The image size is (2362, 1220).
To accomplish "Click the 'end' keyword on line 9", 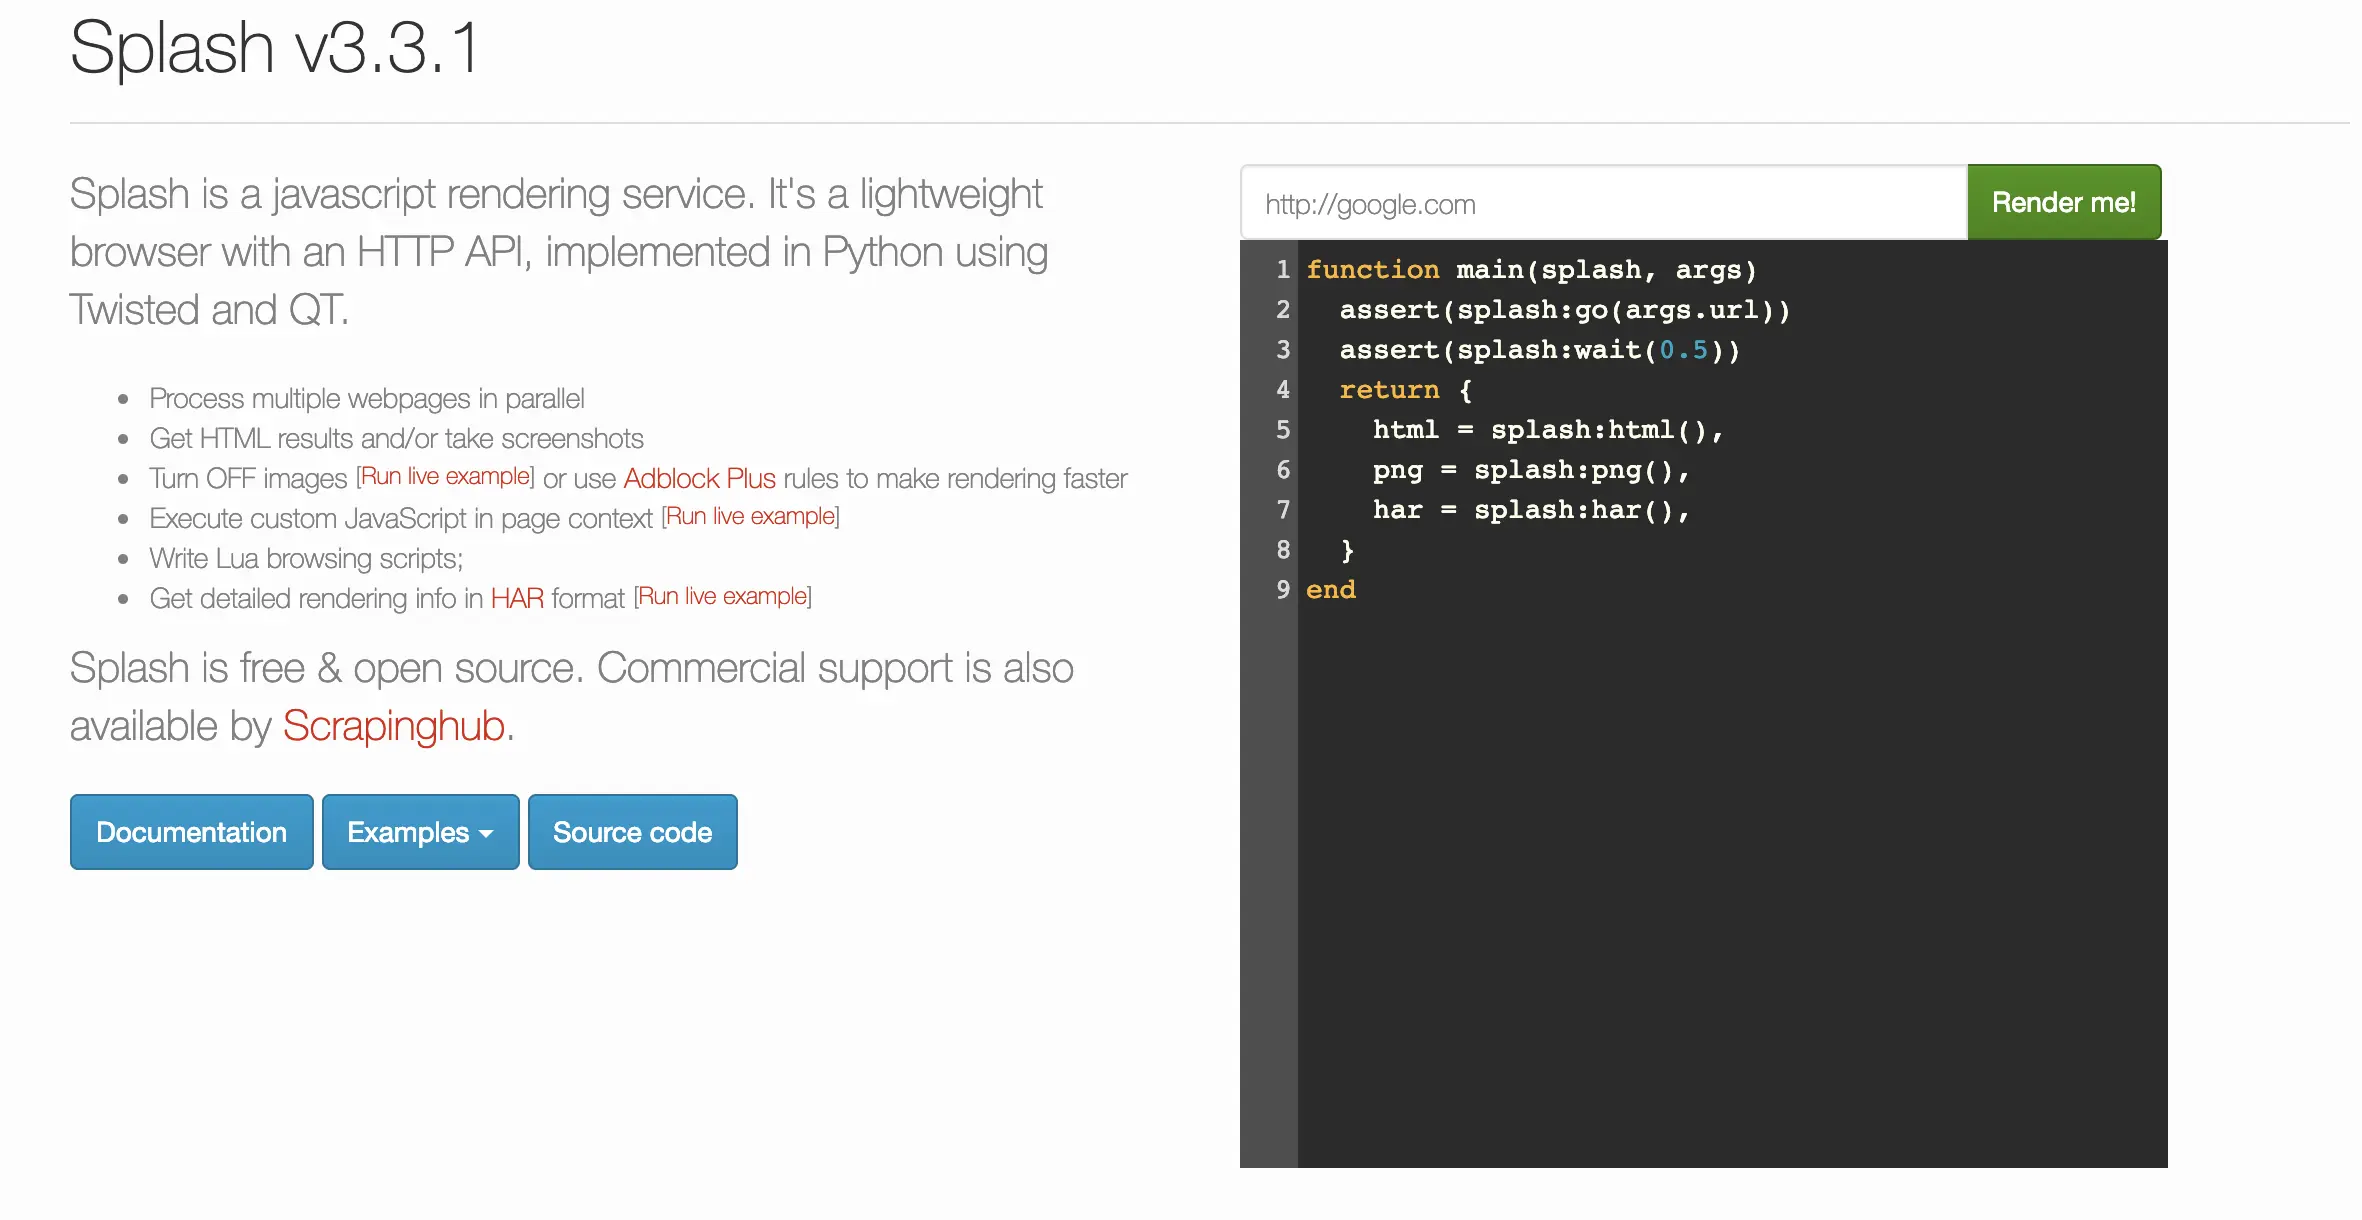I will [x=1330, y=590].
